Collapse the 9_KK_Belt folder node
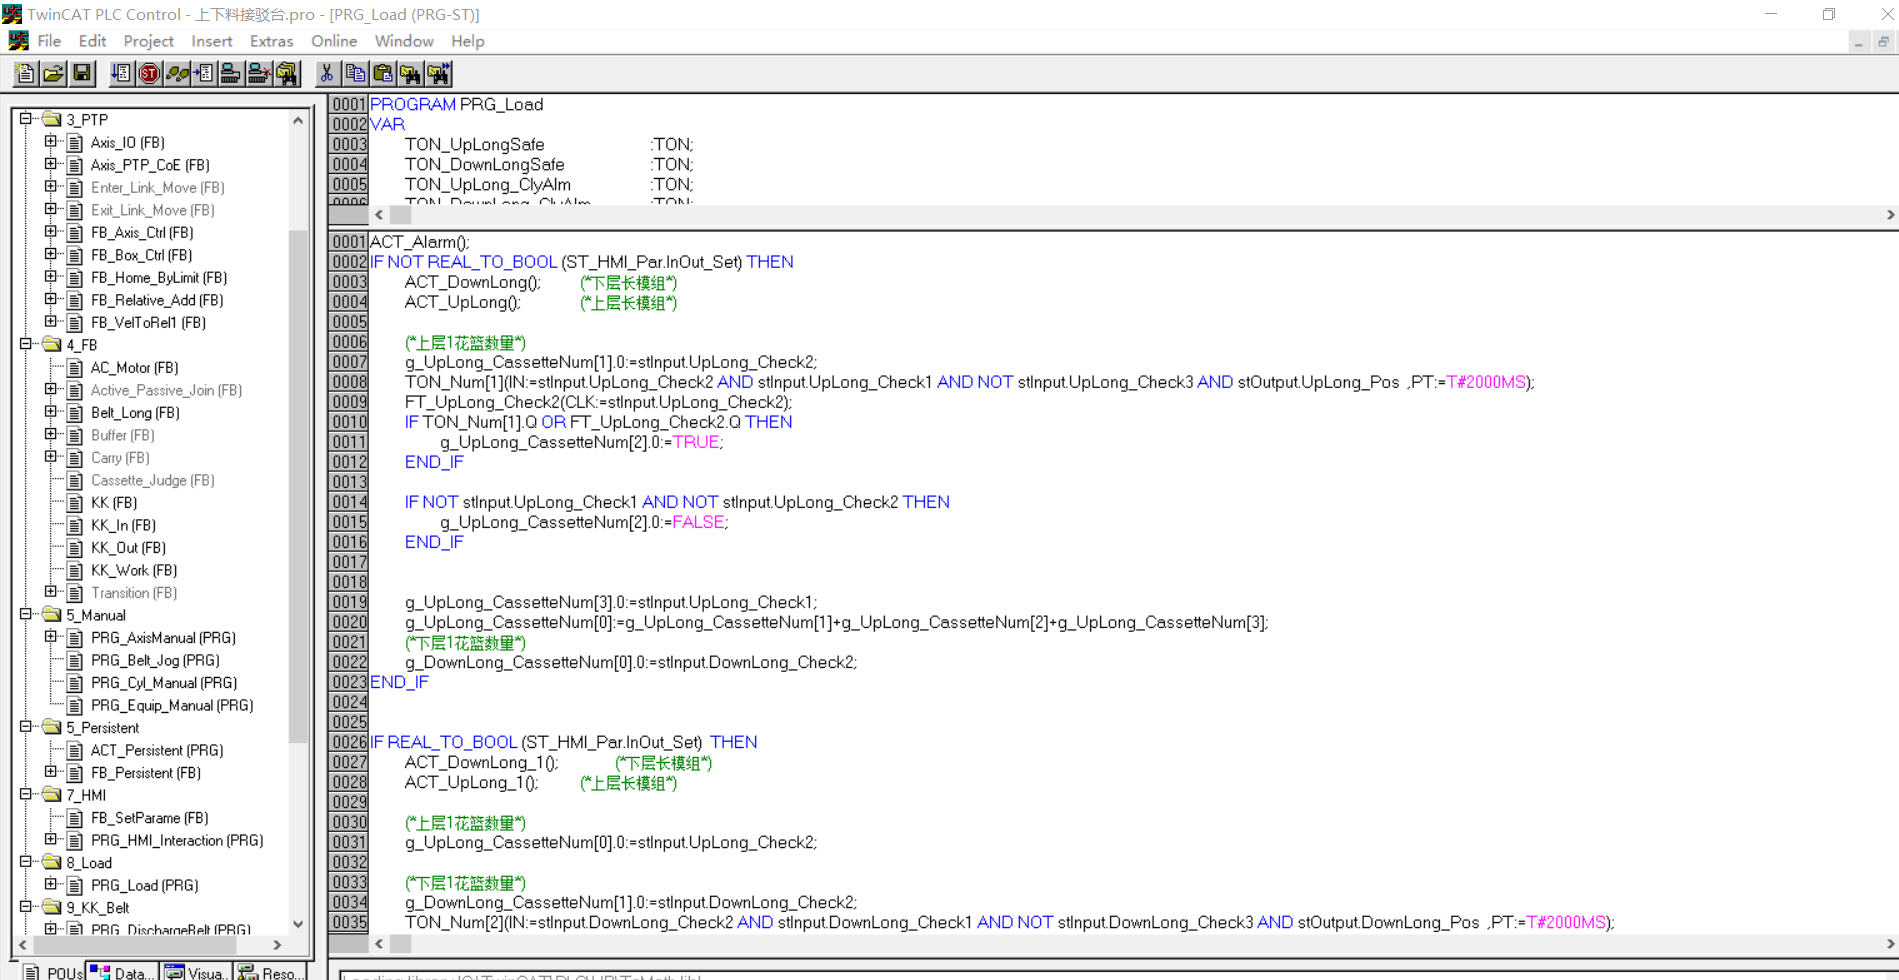 (27, 907)
